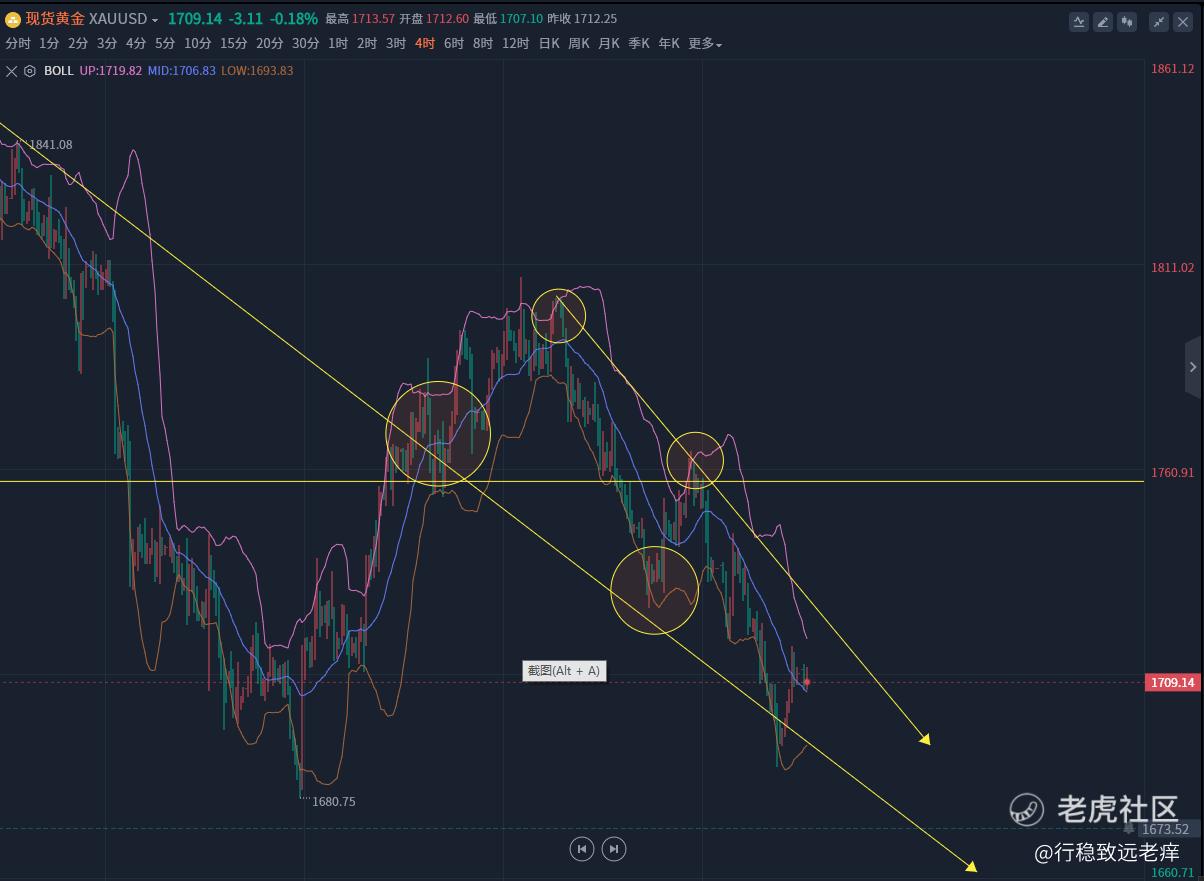
Task: Jump to next bar playback button
Action: (x=614, y=849)
